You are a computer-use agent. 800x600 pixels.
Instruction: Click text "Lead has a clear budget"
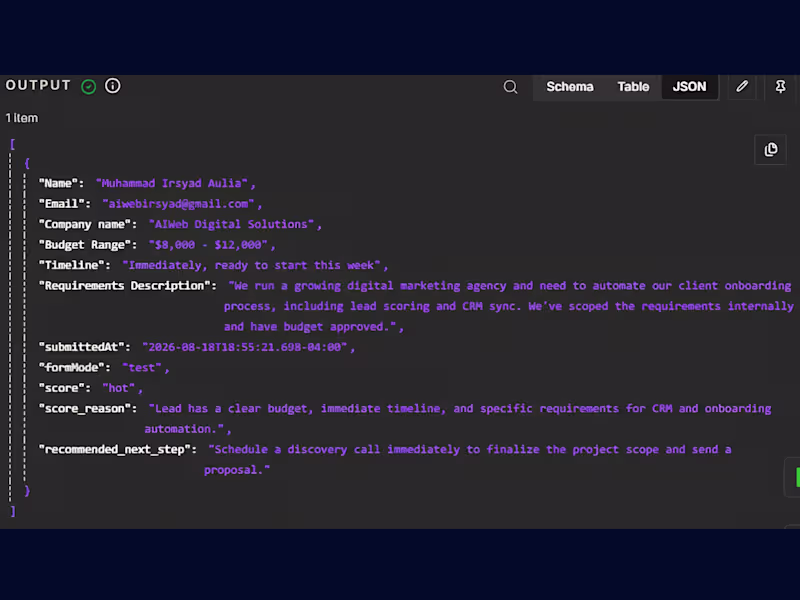point(231,409)
